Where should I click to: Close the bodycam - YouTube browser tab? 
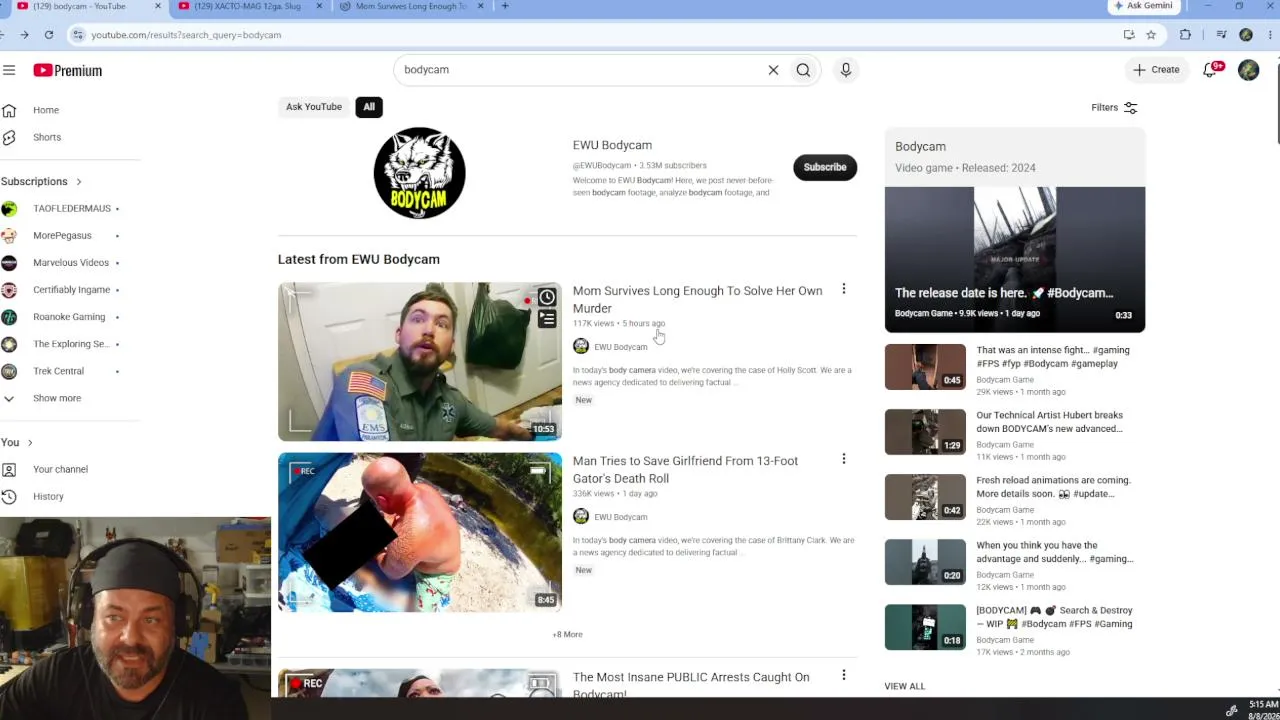[157, 6]
